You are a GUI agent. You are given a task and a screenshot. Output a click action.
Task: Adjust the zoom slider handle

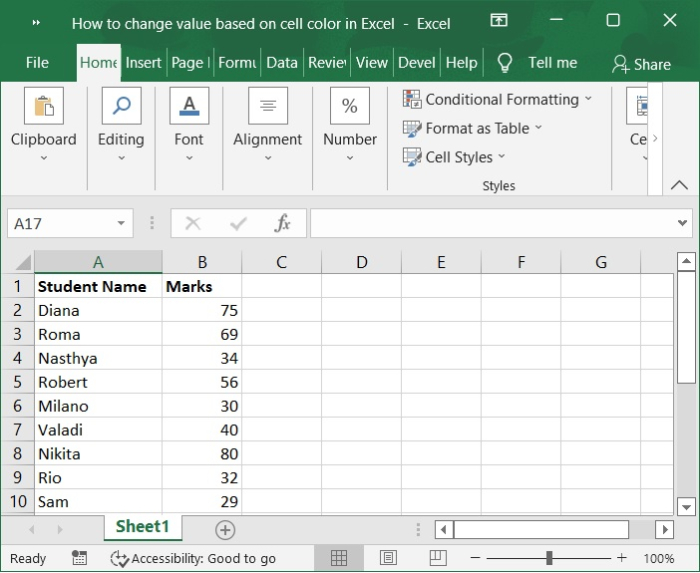point(549,558)
